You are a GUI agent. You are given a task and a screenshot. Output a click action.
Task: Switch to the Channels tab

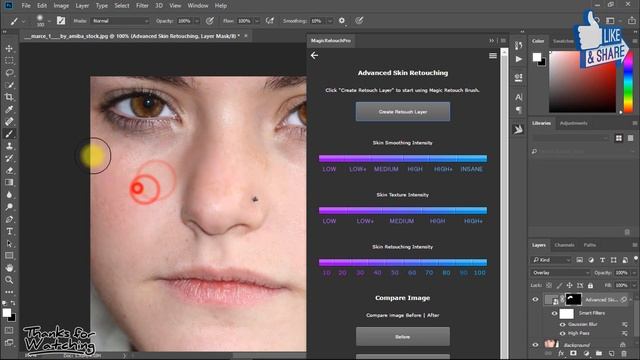click(564, 245)
